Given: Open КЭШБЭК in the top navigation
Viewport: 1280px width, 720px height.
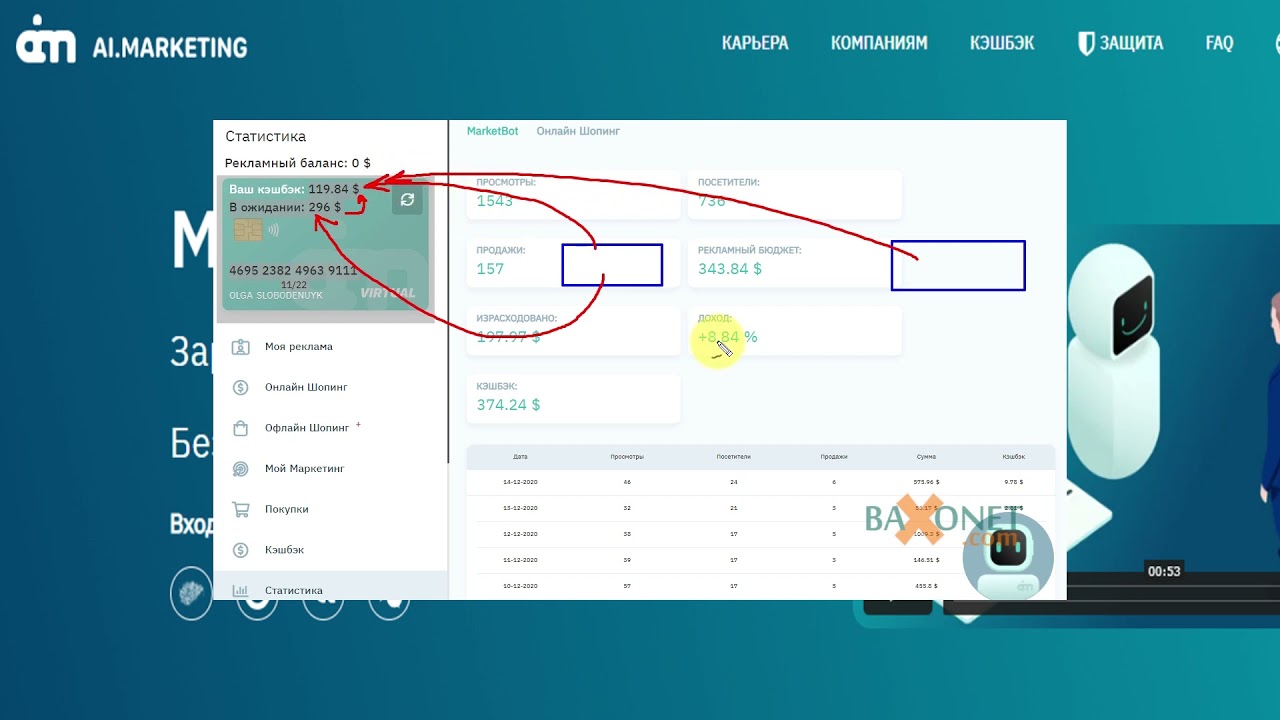Looking at the screenshot, I should tap(1002, 43).
